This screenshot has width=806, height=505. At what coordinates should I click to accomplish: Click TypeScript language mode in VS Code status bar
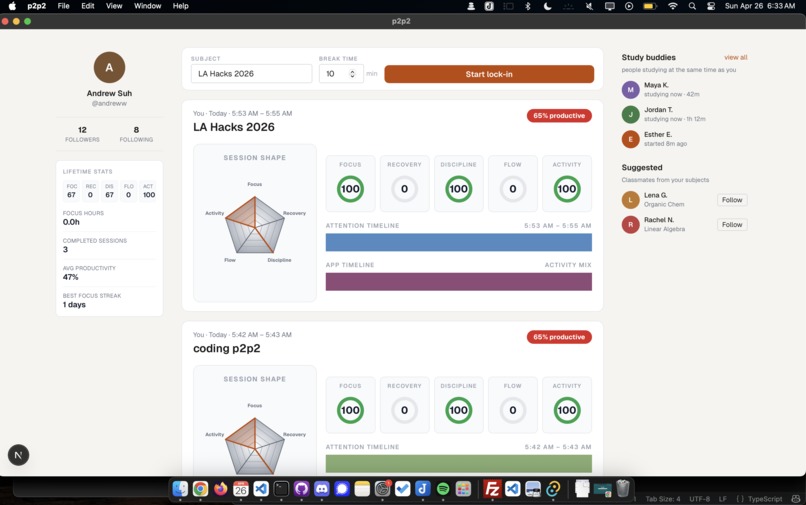[x=765, y=499]
